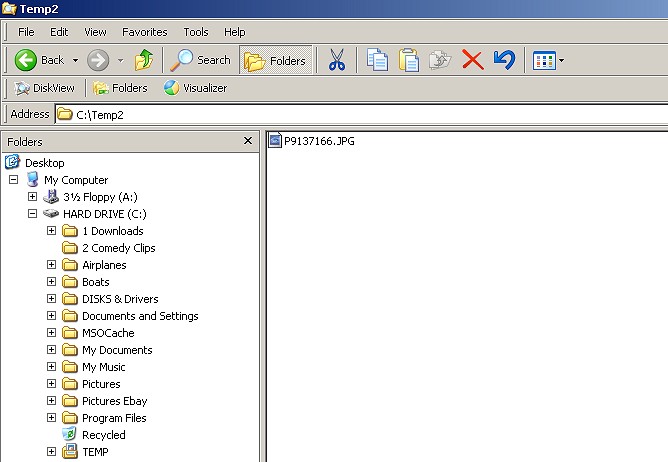Click the Paste clipboard icon

(409, 60)
